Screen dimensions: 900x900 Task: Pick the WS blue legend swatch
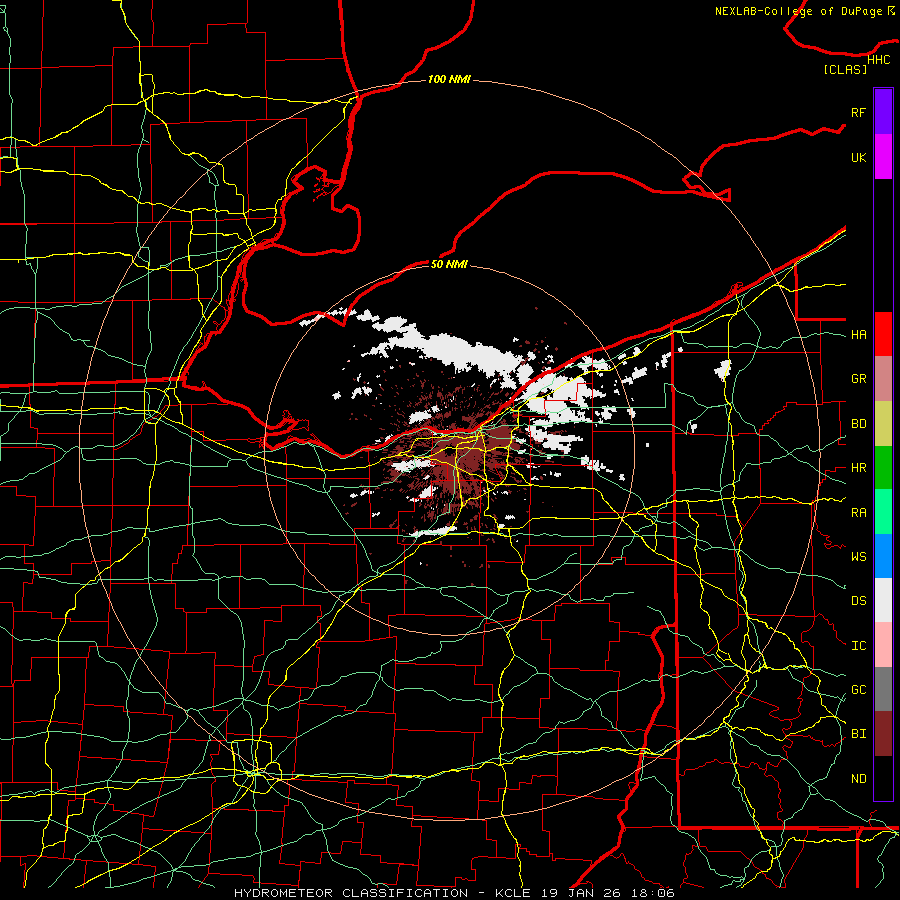pyautogui.click(x=883, y=556)
